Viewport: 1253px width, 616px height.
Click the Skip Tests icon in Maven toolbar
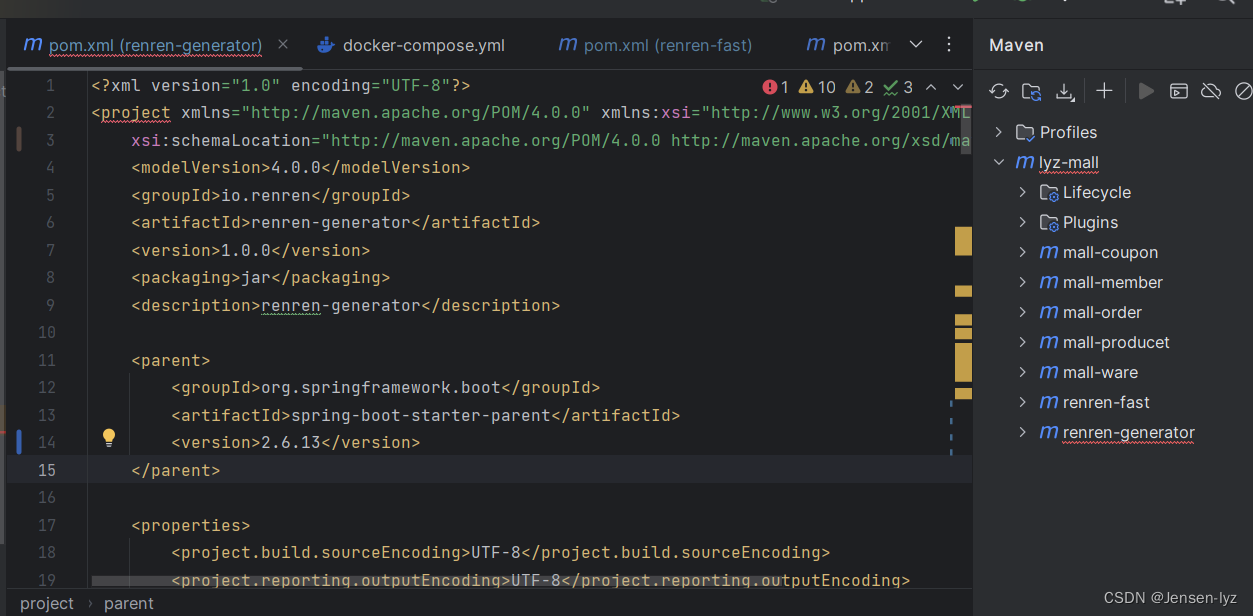point(1243,91)
